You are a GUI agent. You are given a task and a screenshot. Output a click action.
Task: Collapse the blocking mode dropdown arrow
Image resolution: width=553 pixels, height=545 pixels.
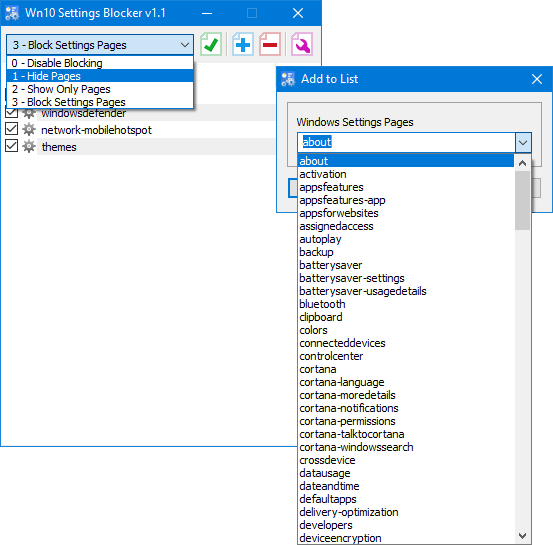tap(185, 45)
